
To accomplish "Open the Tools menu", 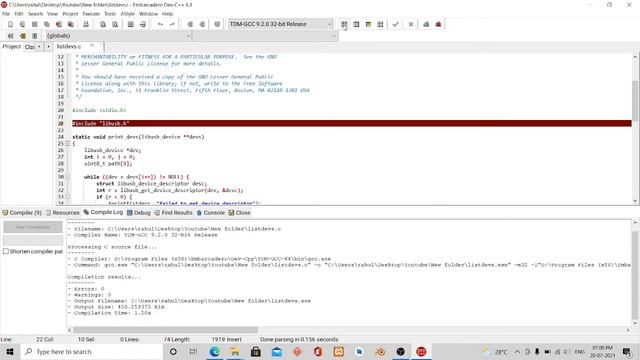I will (x=110, y=14).
